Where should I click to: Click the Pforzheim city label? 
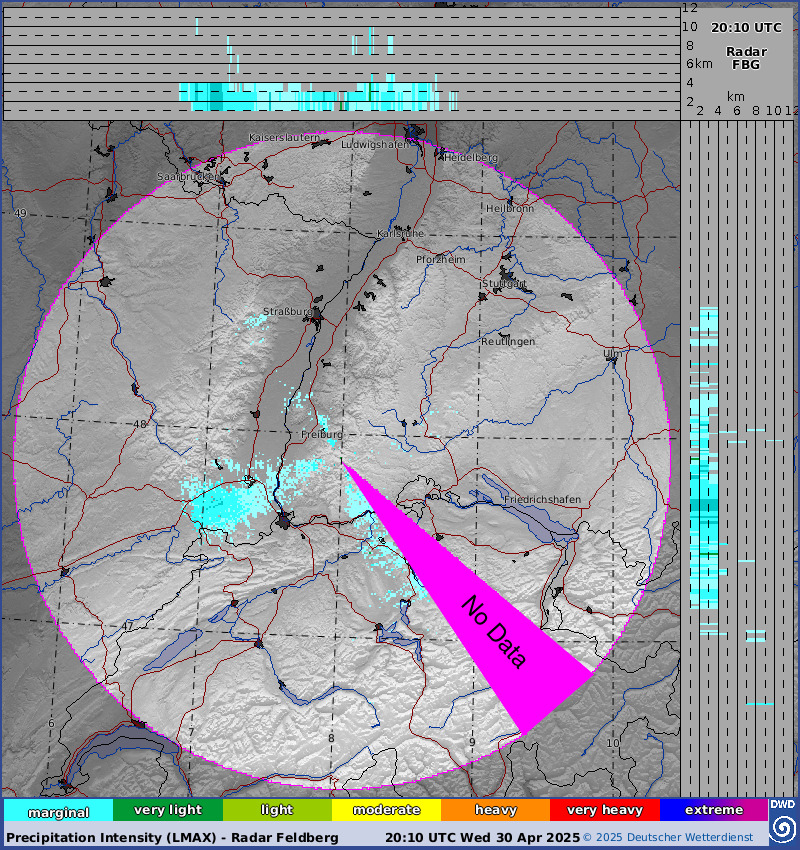tap(441, 260)
